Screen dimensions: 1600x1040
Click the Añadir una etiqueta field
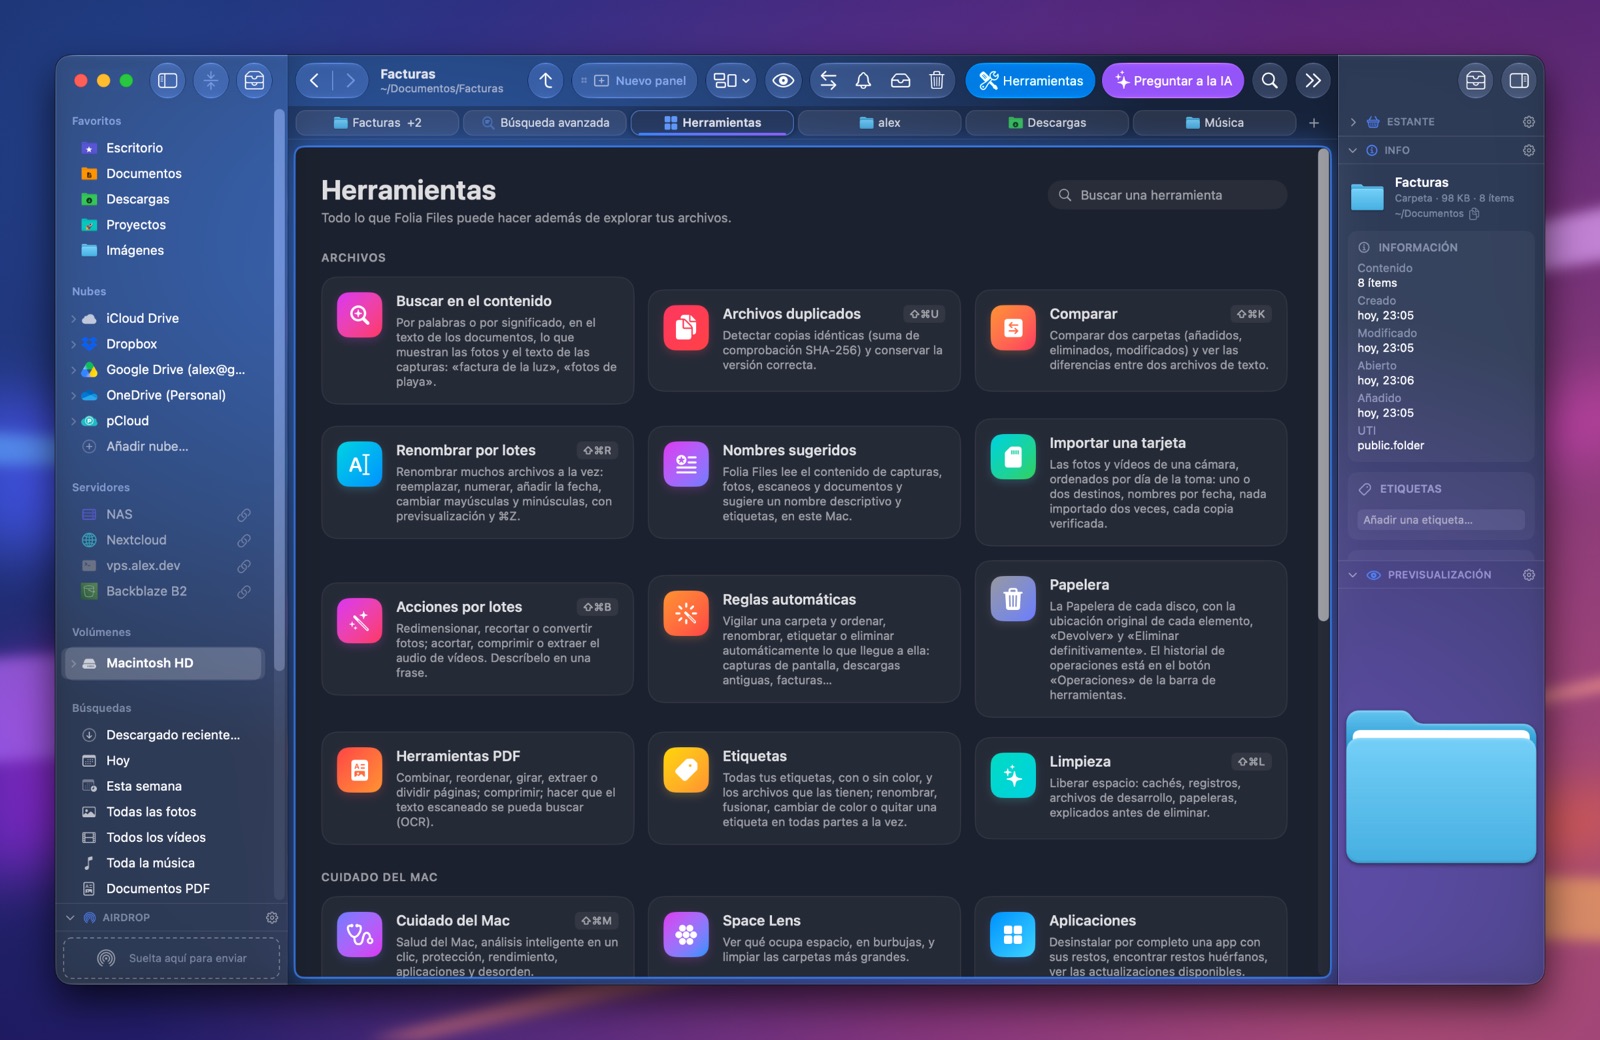(x=1441, y=520)
